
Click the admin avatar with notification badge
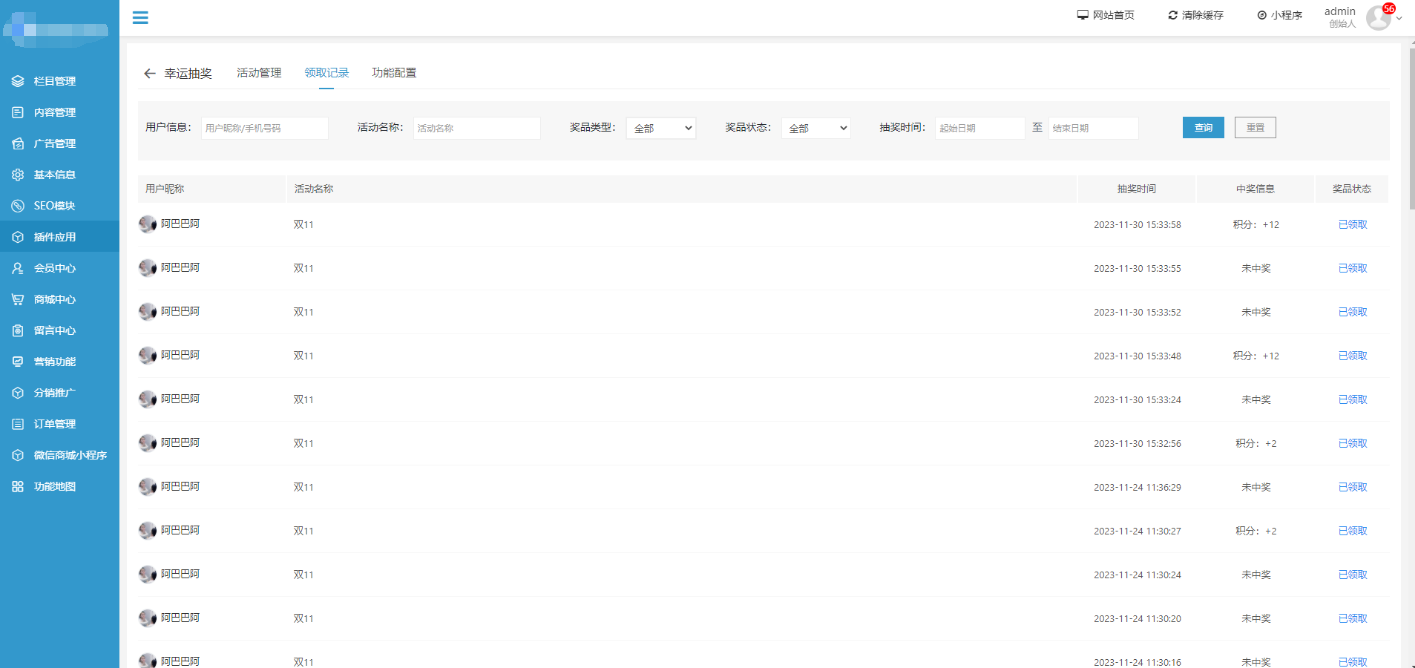(x=1379, y=17)
